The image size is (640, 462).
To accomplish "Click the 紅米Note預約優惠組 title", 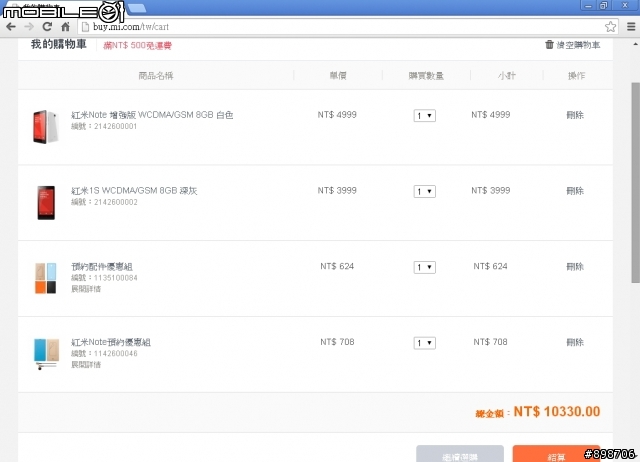I will tap(111, 342).
